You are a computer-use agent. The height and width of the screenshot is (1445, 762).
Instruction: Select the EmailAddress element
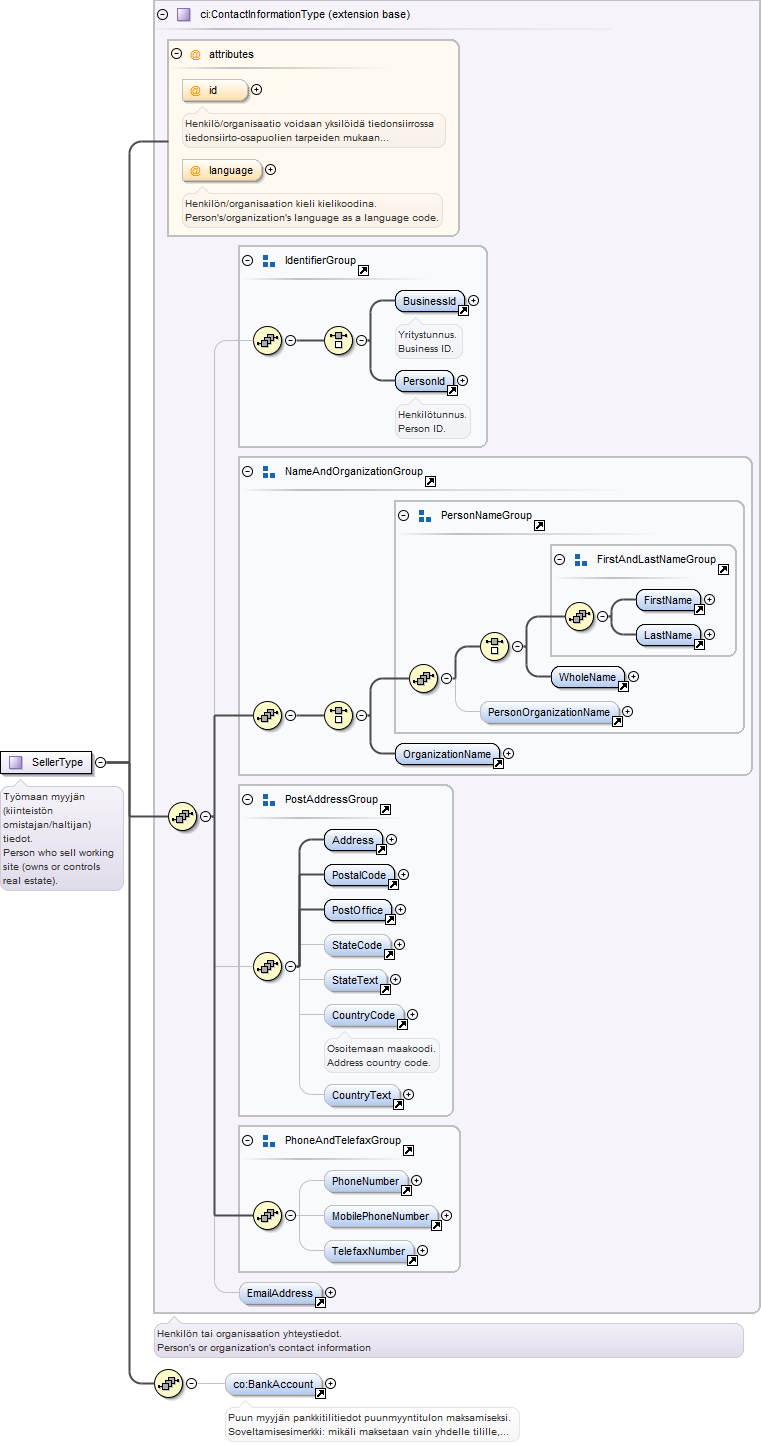pos(280,1293)
